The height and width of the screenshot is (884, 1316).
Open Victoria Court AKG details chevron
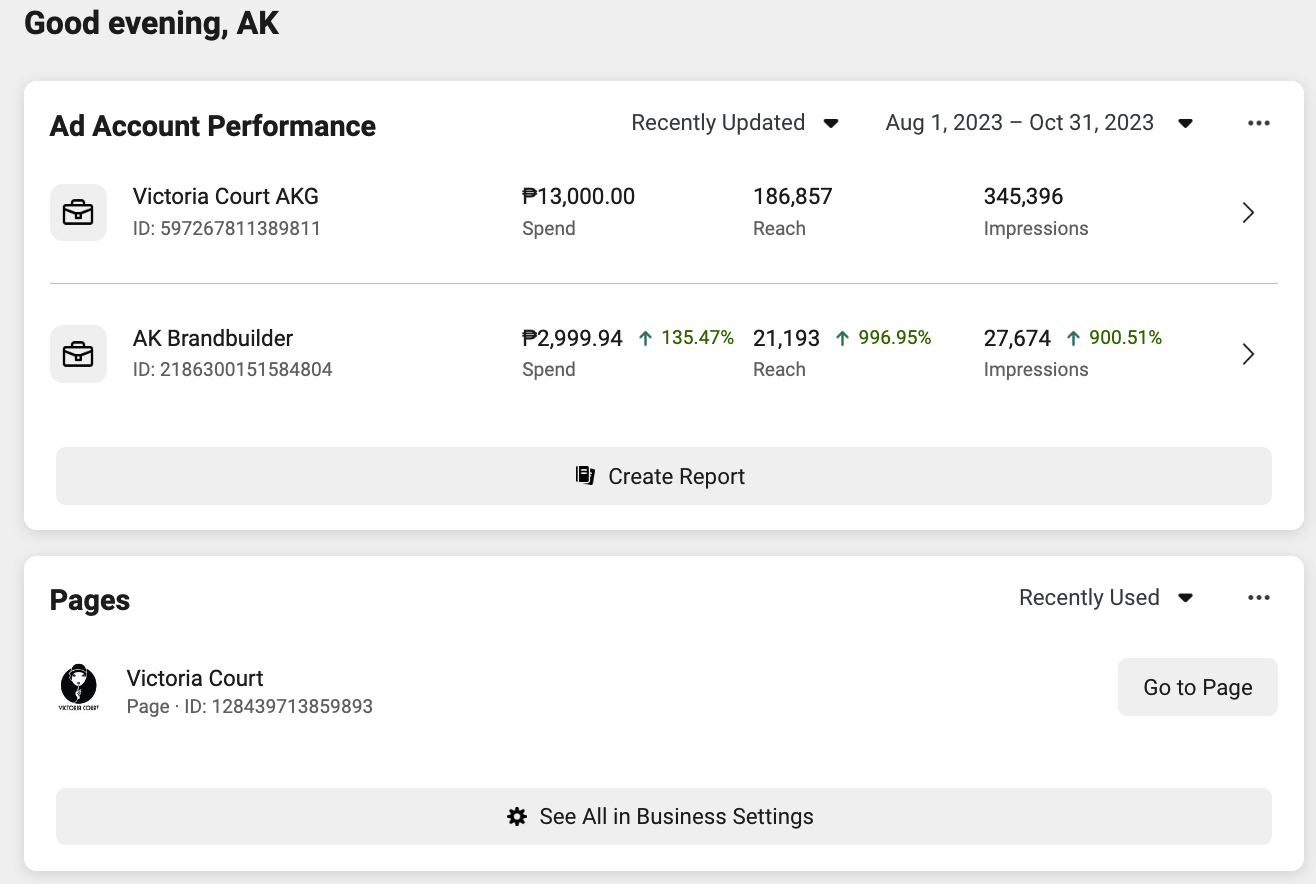[x=1248, y=212]
